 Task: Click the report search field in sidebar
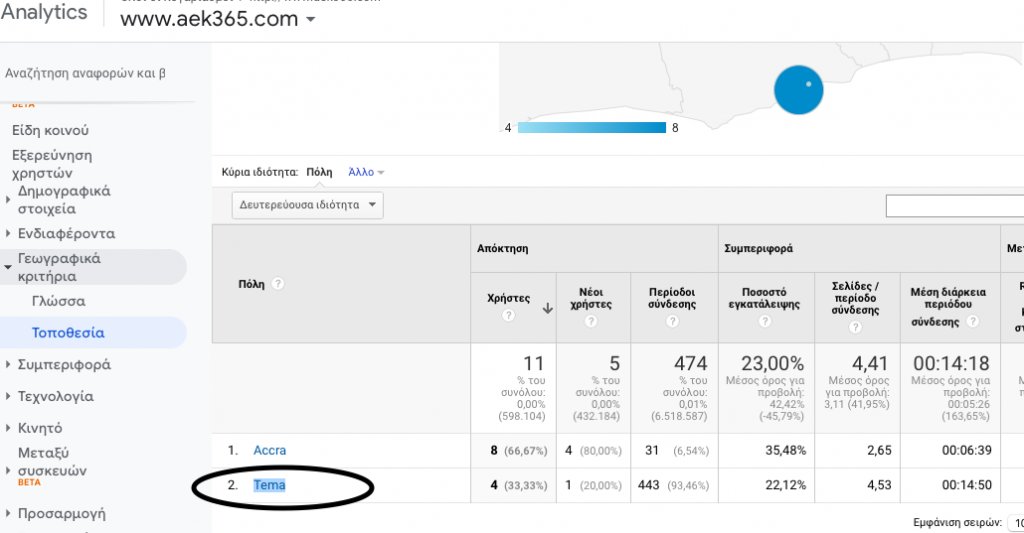pyautogui.click(x=85, y=73)
